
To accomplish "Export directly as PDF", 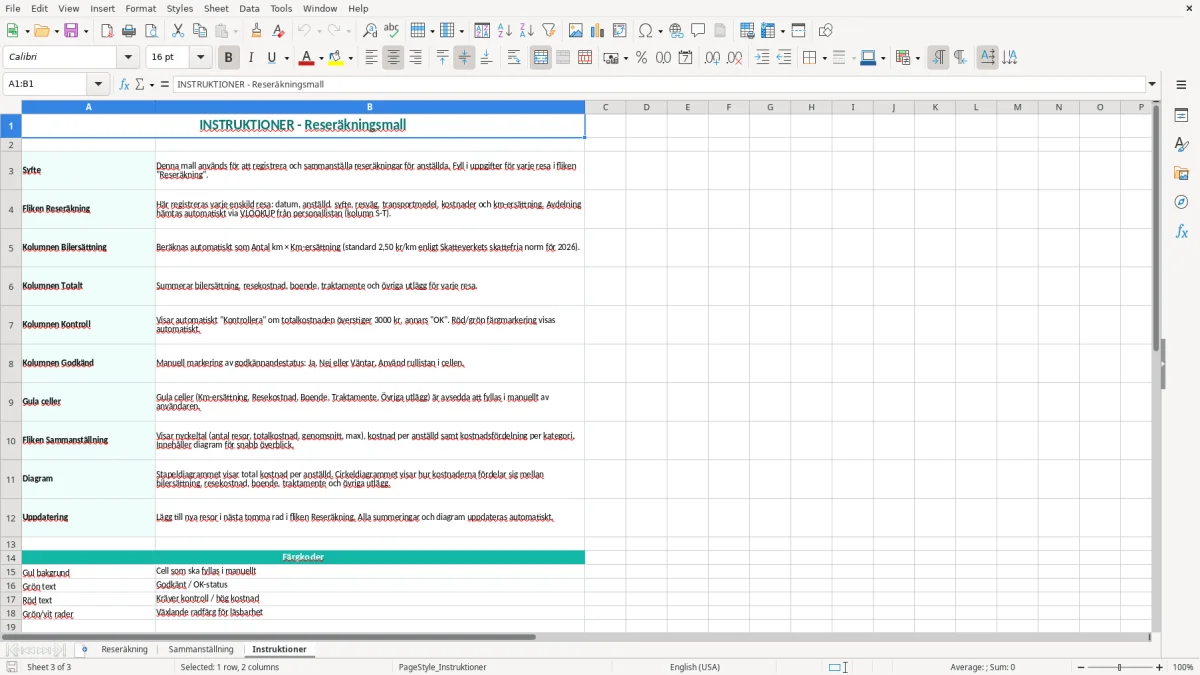I will coord(107,31).
